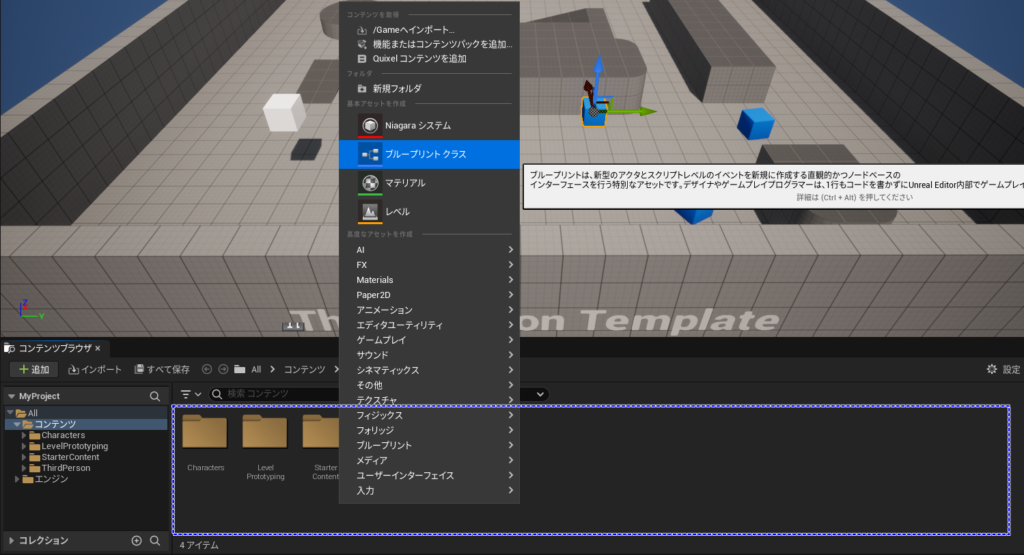
Task: Create a new マテリアル asset
Action: click(429, 183)
